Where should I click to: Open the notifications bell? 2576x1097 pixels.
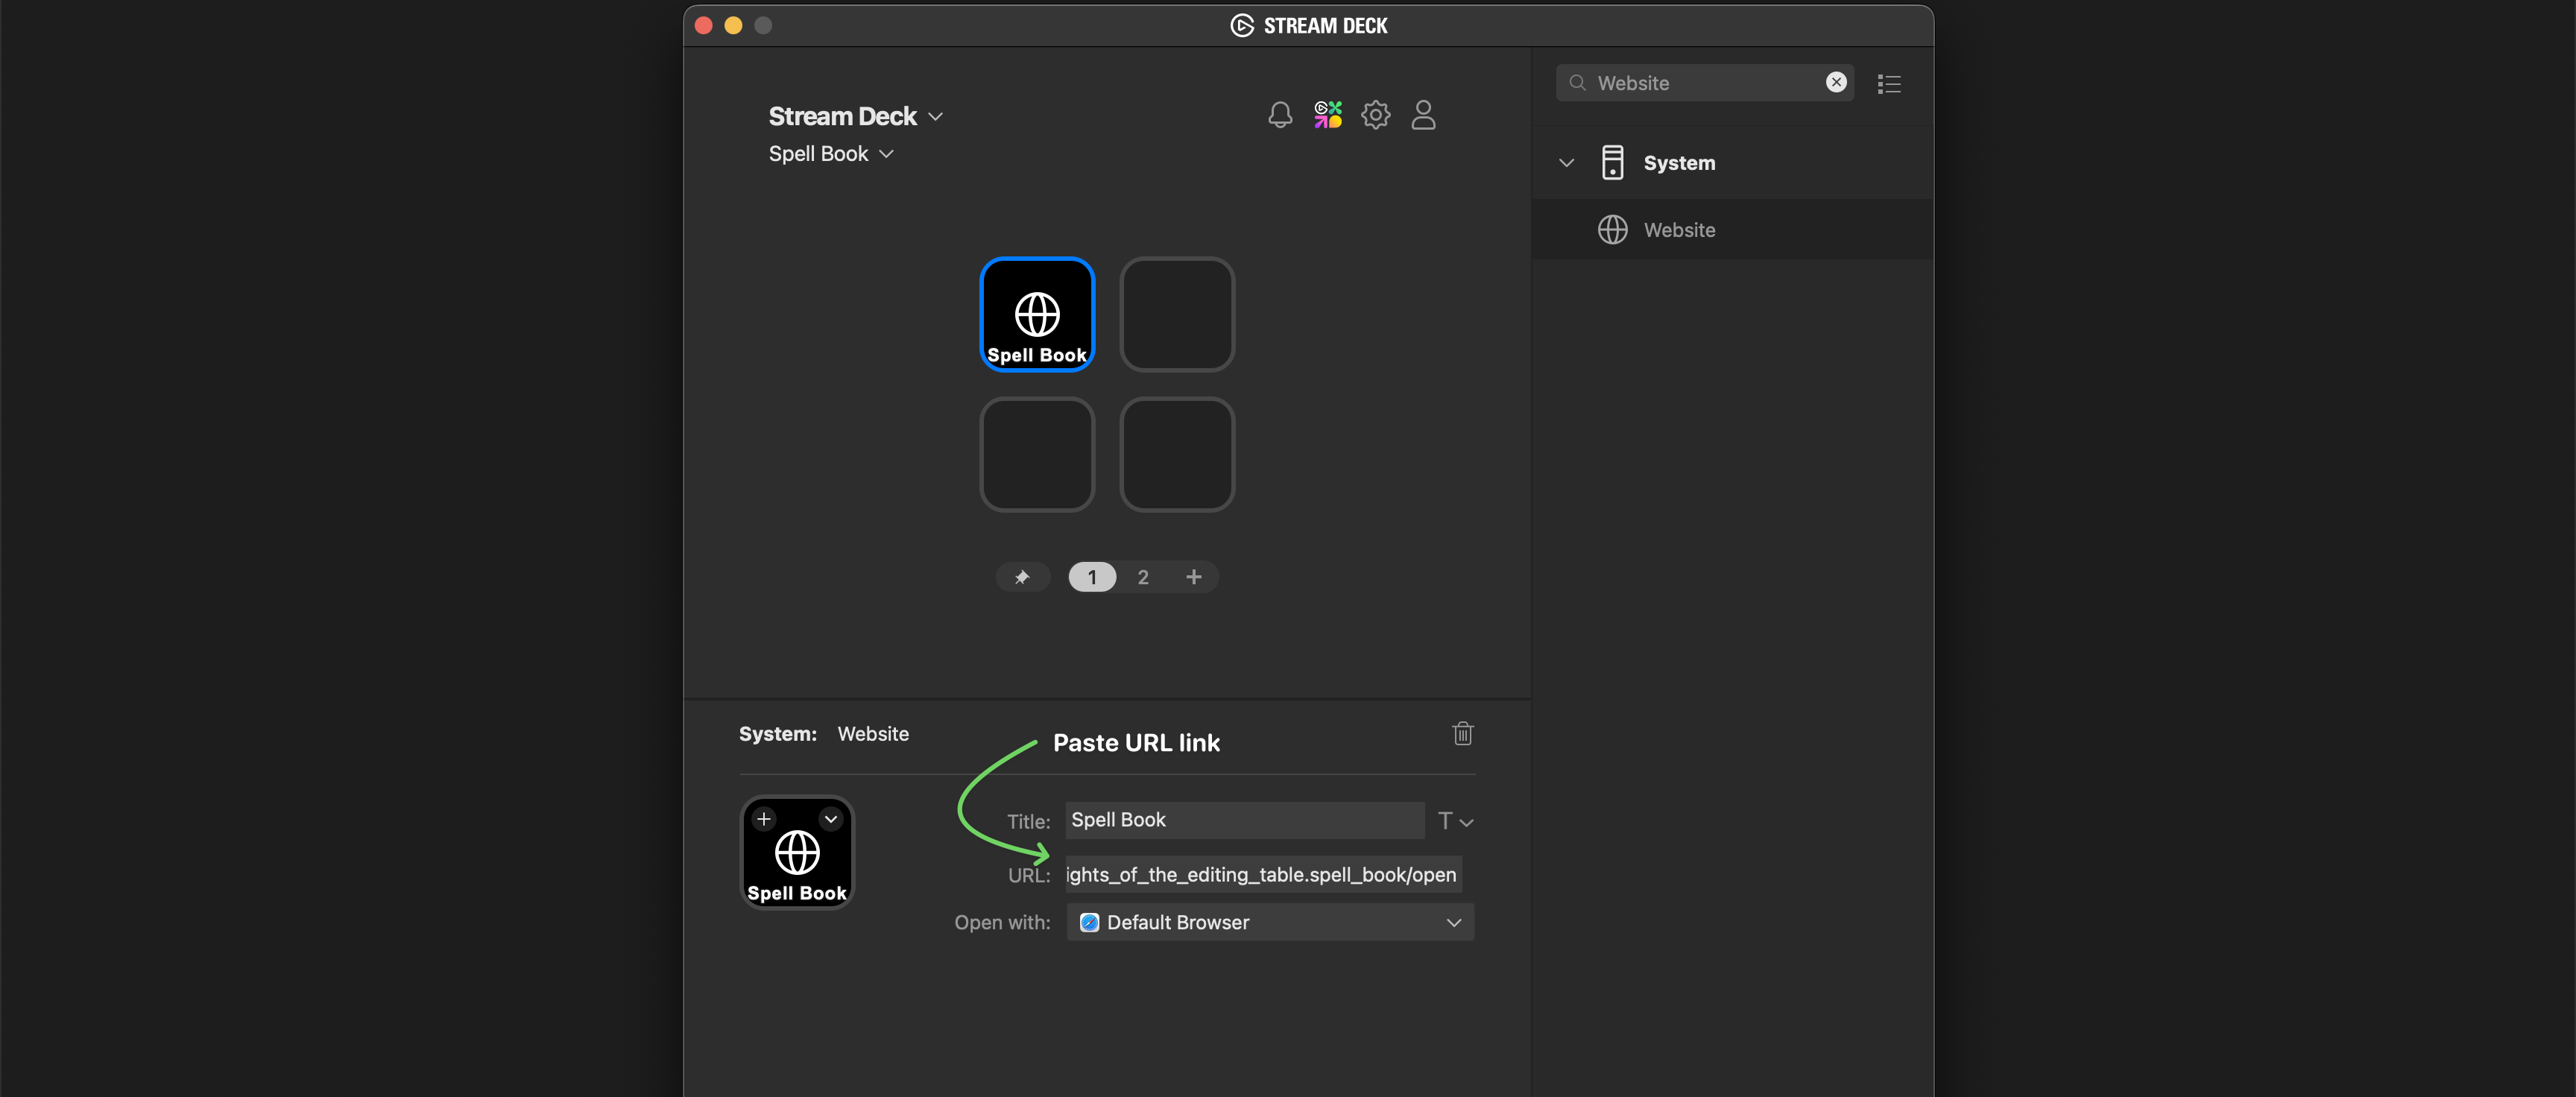pos(1280,115)
